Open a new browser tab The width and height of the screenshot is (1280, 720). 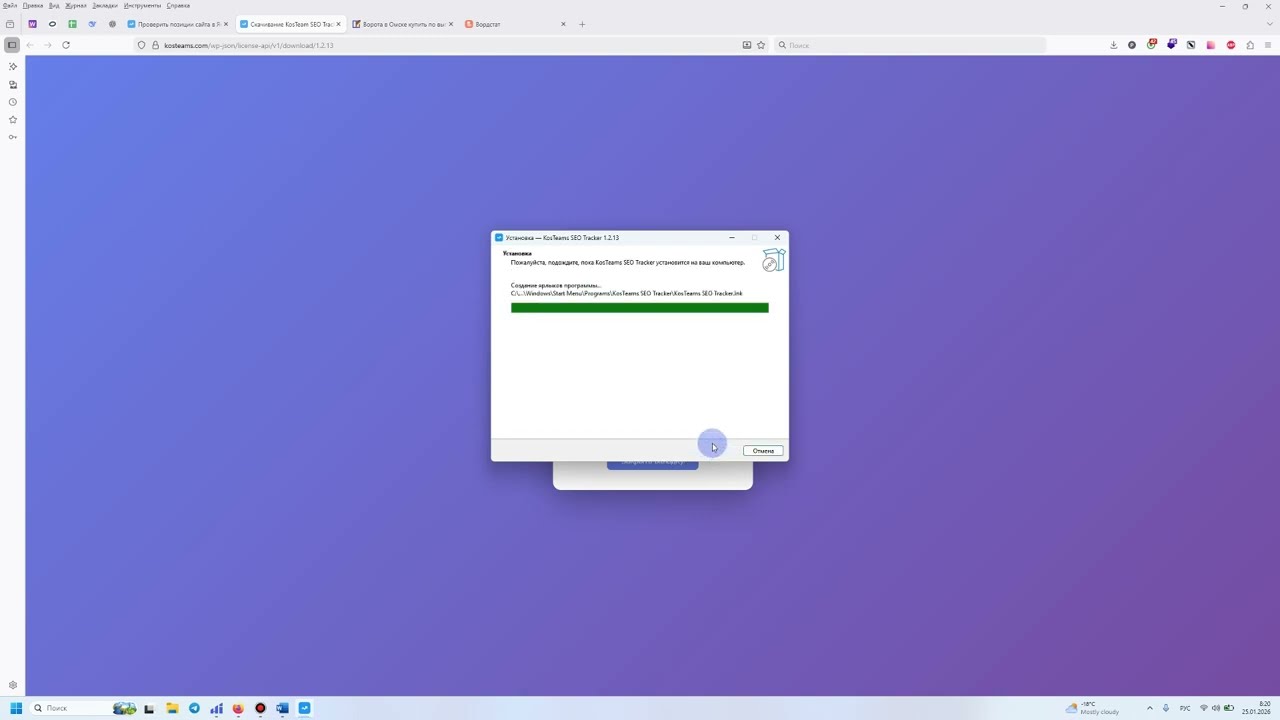pyautogui.click(x=582, y=24)
